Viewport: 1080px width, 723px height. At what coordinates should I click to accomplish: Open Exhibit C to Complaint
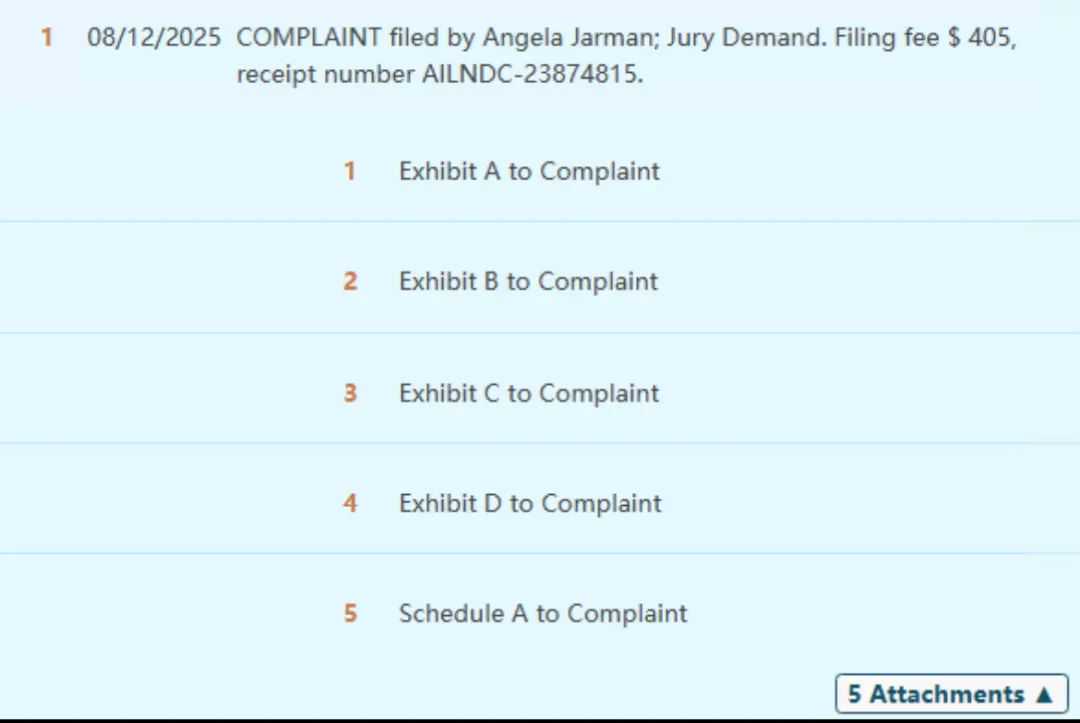(529, 393)
